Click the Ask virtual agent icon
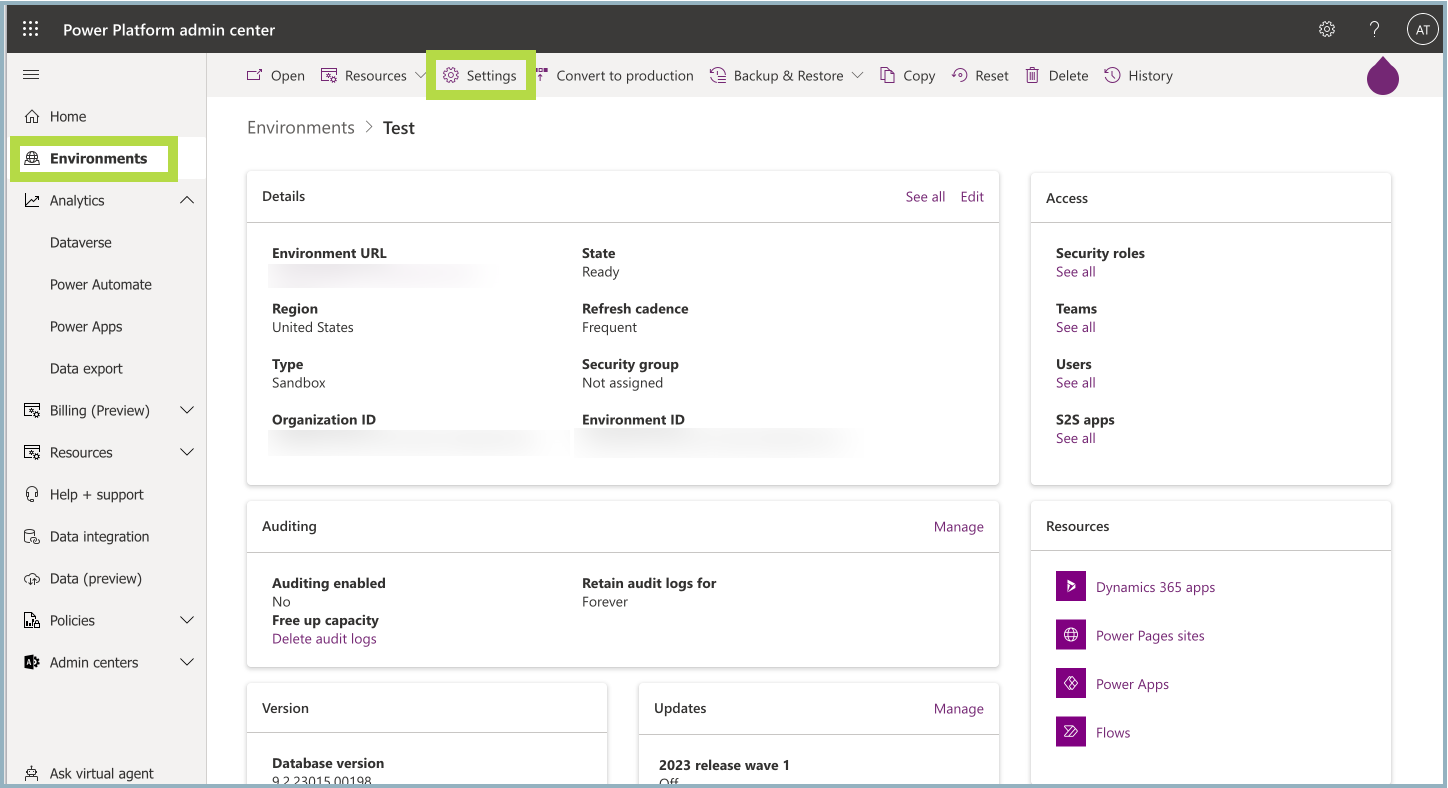 [x=32, y=773]
